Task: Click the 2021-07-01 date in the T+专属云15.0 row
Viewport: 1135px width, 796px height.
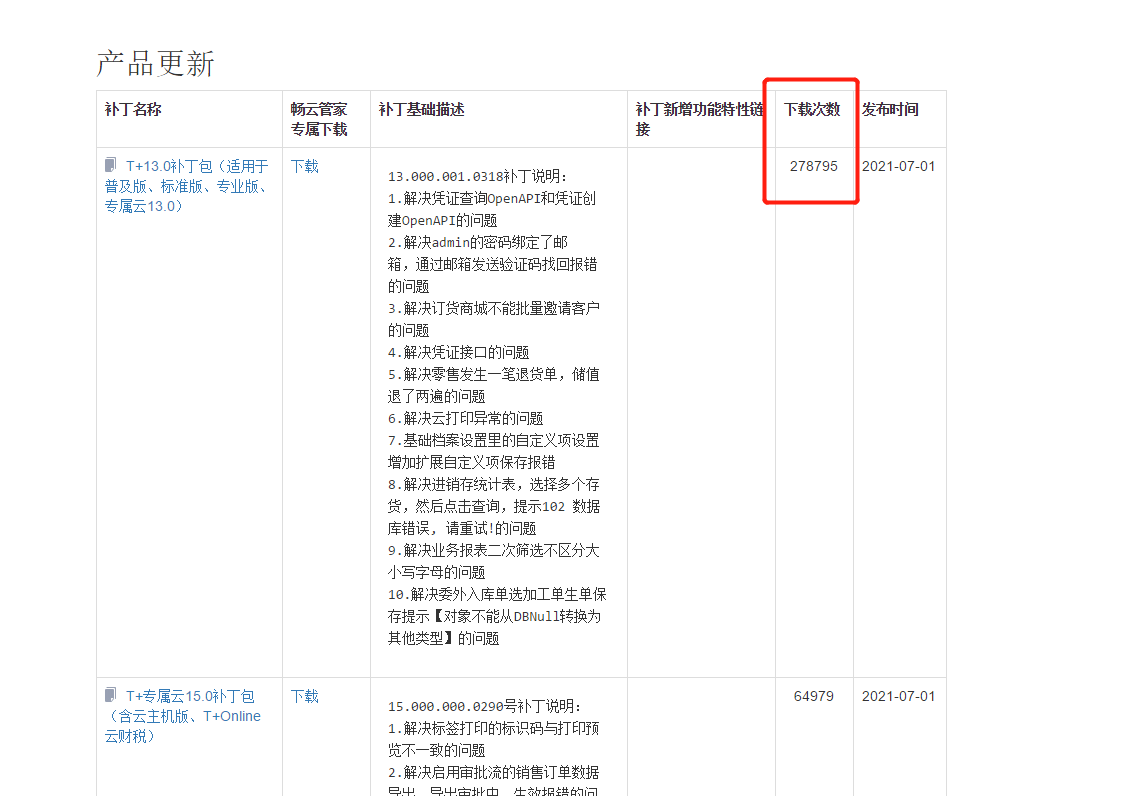Action: [x=898, y=695]
